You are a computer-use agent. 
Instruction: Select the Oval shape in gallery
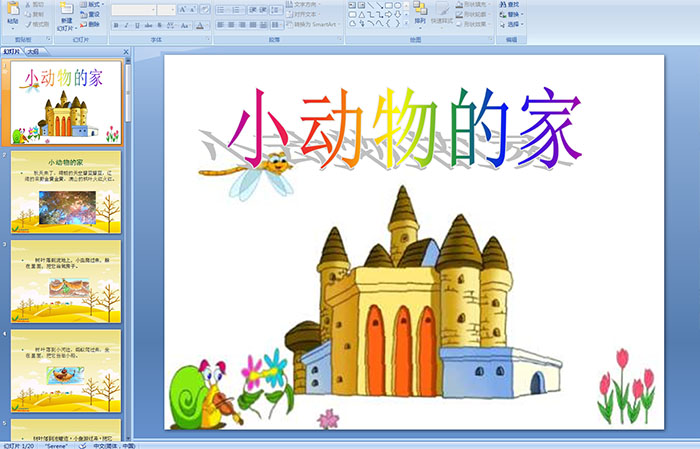click(x=398, y=5)
